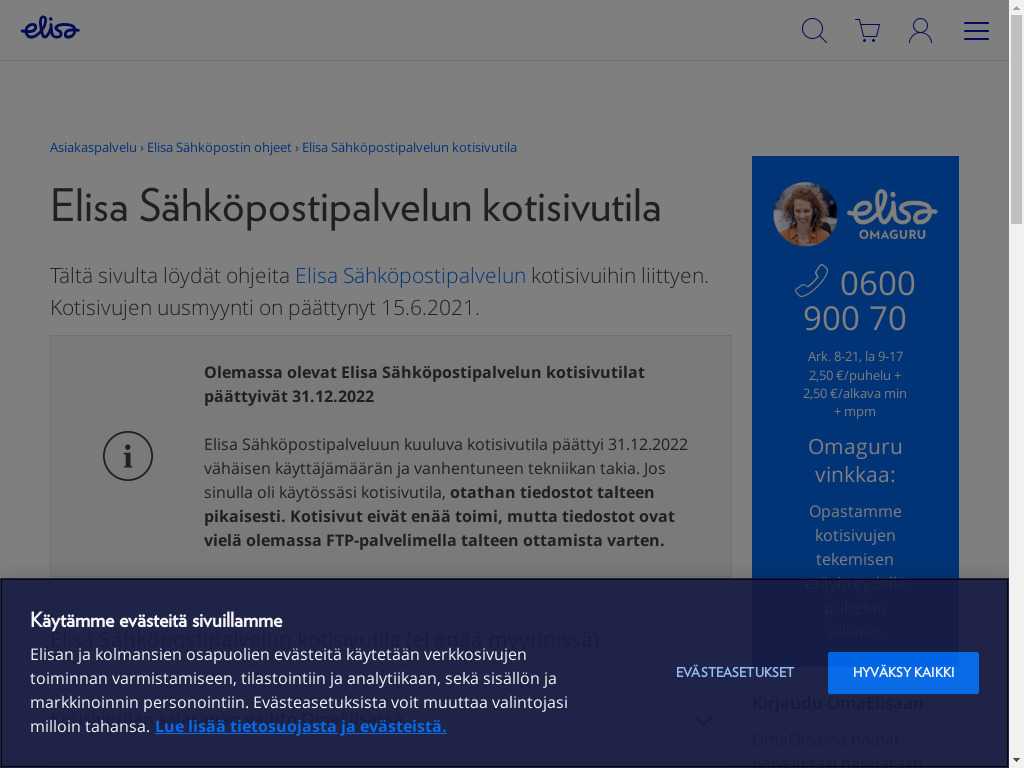Click the Omaguru vinkkaa heading

coord(855,460)
